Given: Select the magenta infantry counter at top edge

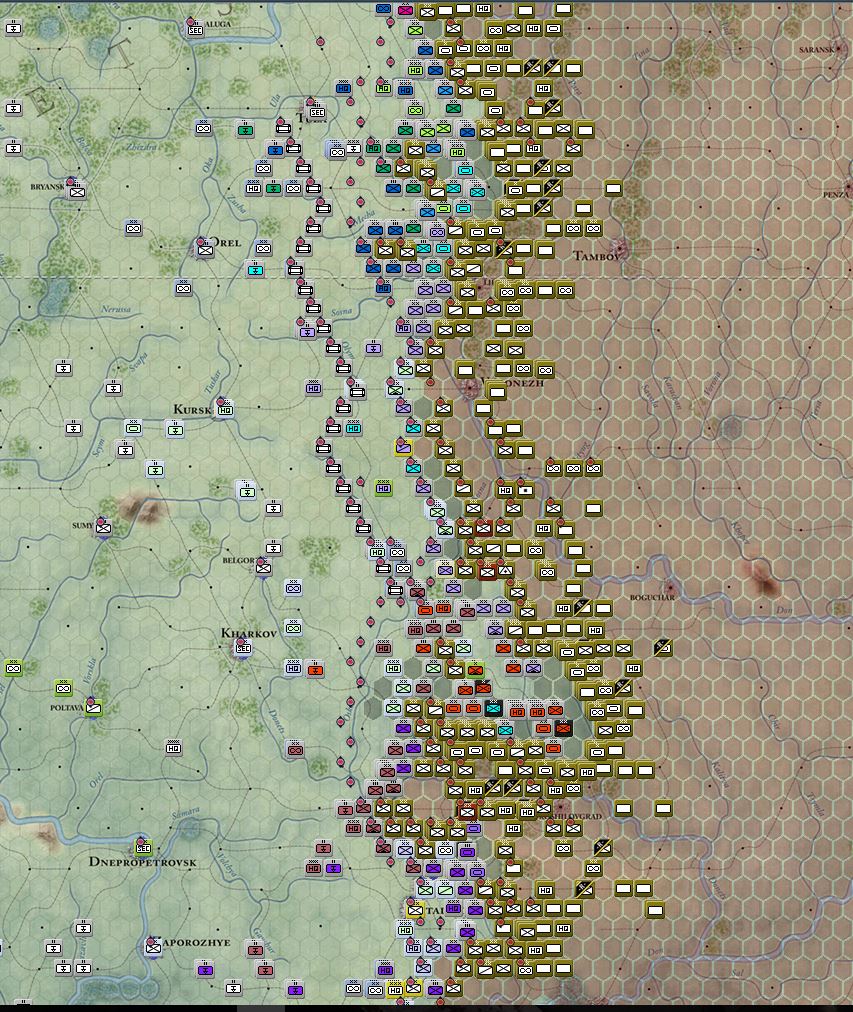Looking at the screenshot, I should [x=405, y=10].
